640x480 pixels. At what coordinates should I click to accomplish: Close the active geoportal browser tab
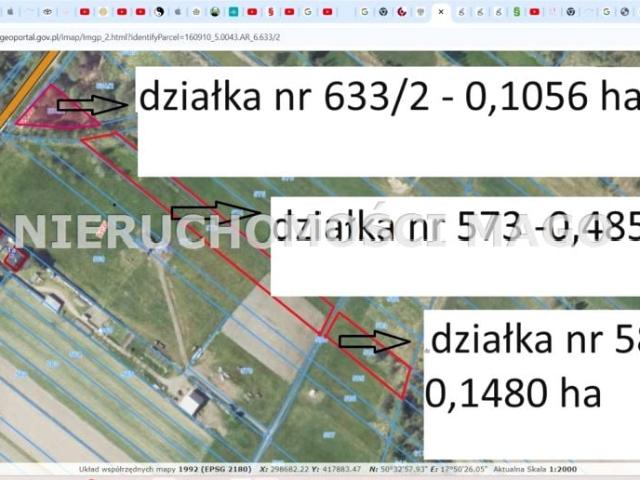(441, 12)
